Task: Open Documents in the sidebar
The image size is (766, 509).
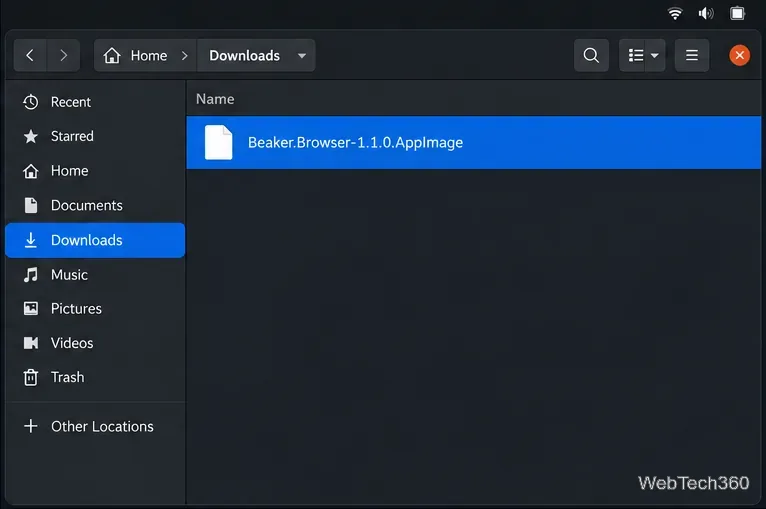Action: click(x=95, y=206)
